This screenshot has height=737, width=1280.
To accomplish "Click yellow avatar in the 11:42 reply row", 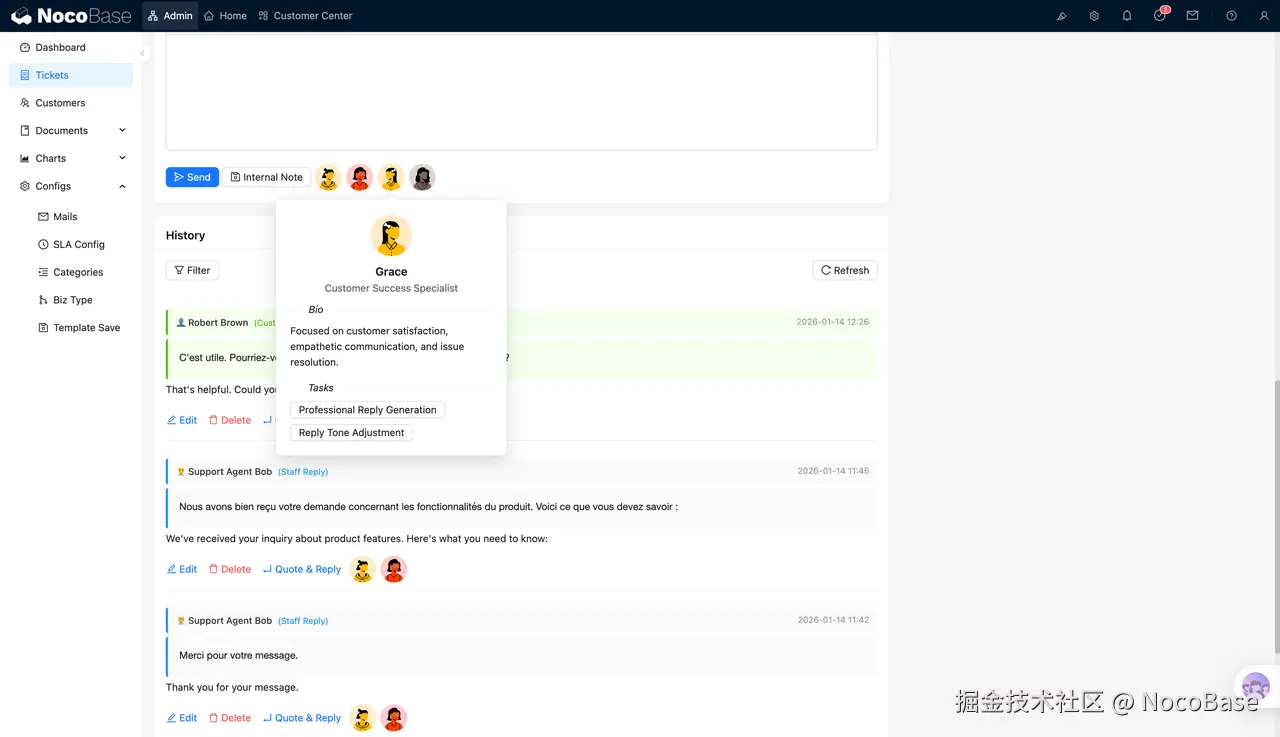I will click(363, 718).
